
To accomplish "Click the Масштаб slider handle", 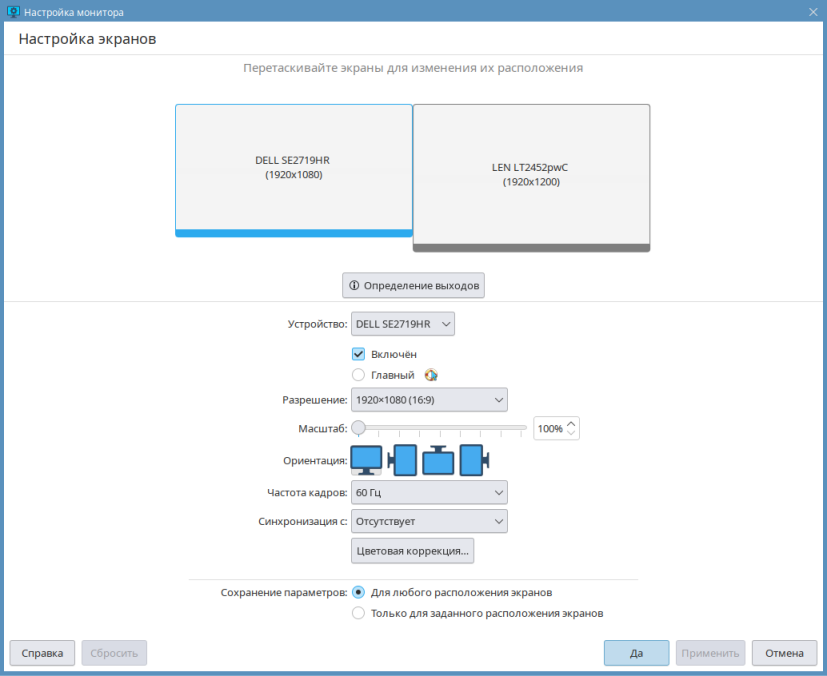I will click(x=358, y=428).
